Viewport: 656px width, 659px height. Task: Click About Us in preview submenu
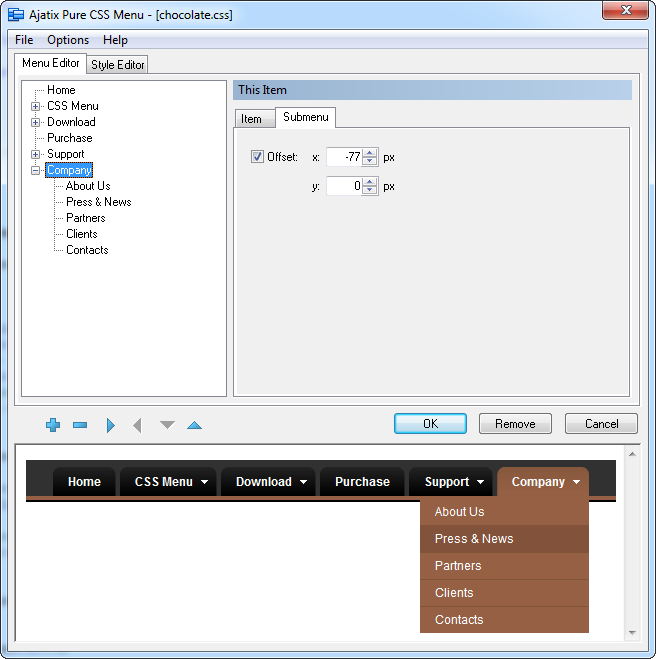504,512
